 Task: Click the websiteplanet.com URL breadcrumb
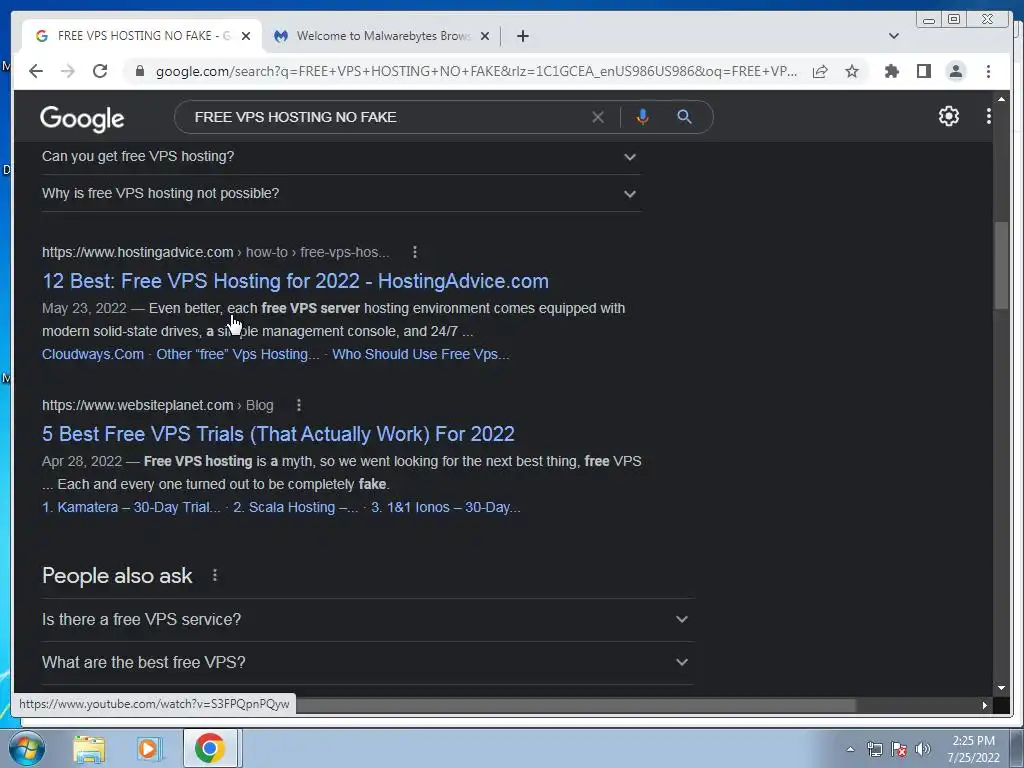157,405
